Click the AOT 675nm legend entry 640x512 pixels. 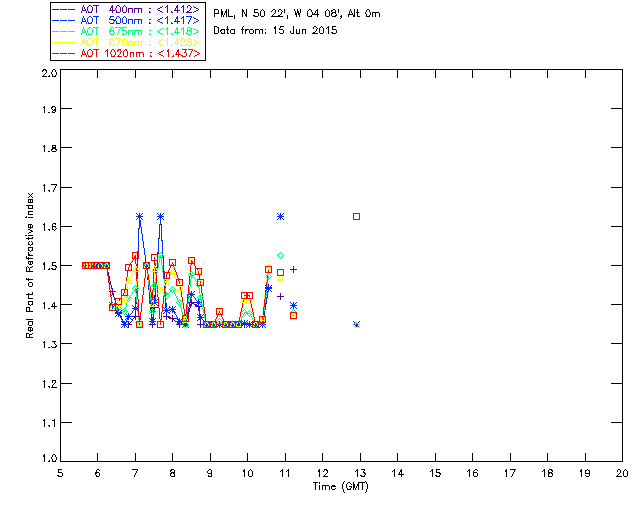point(126,31)
